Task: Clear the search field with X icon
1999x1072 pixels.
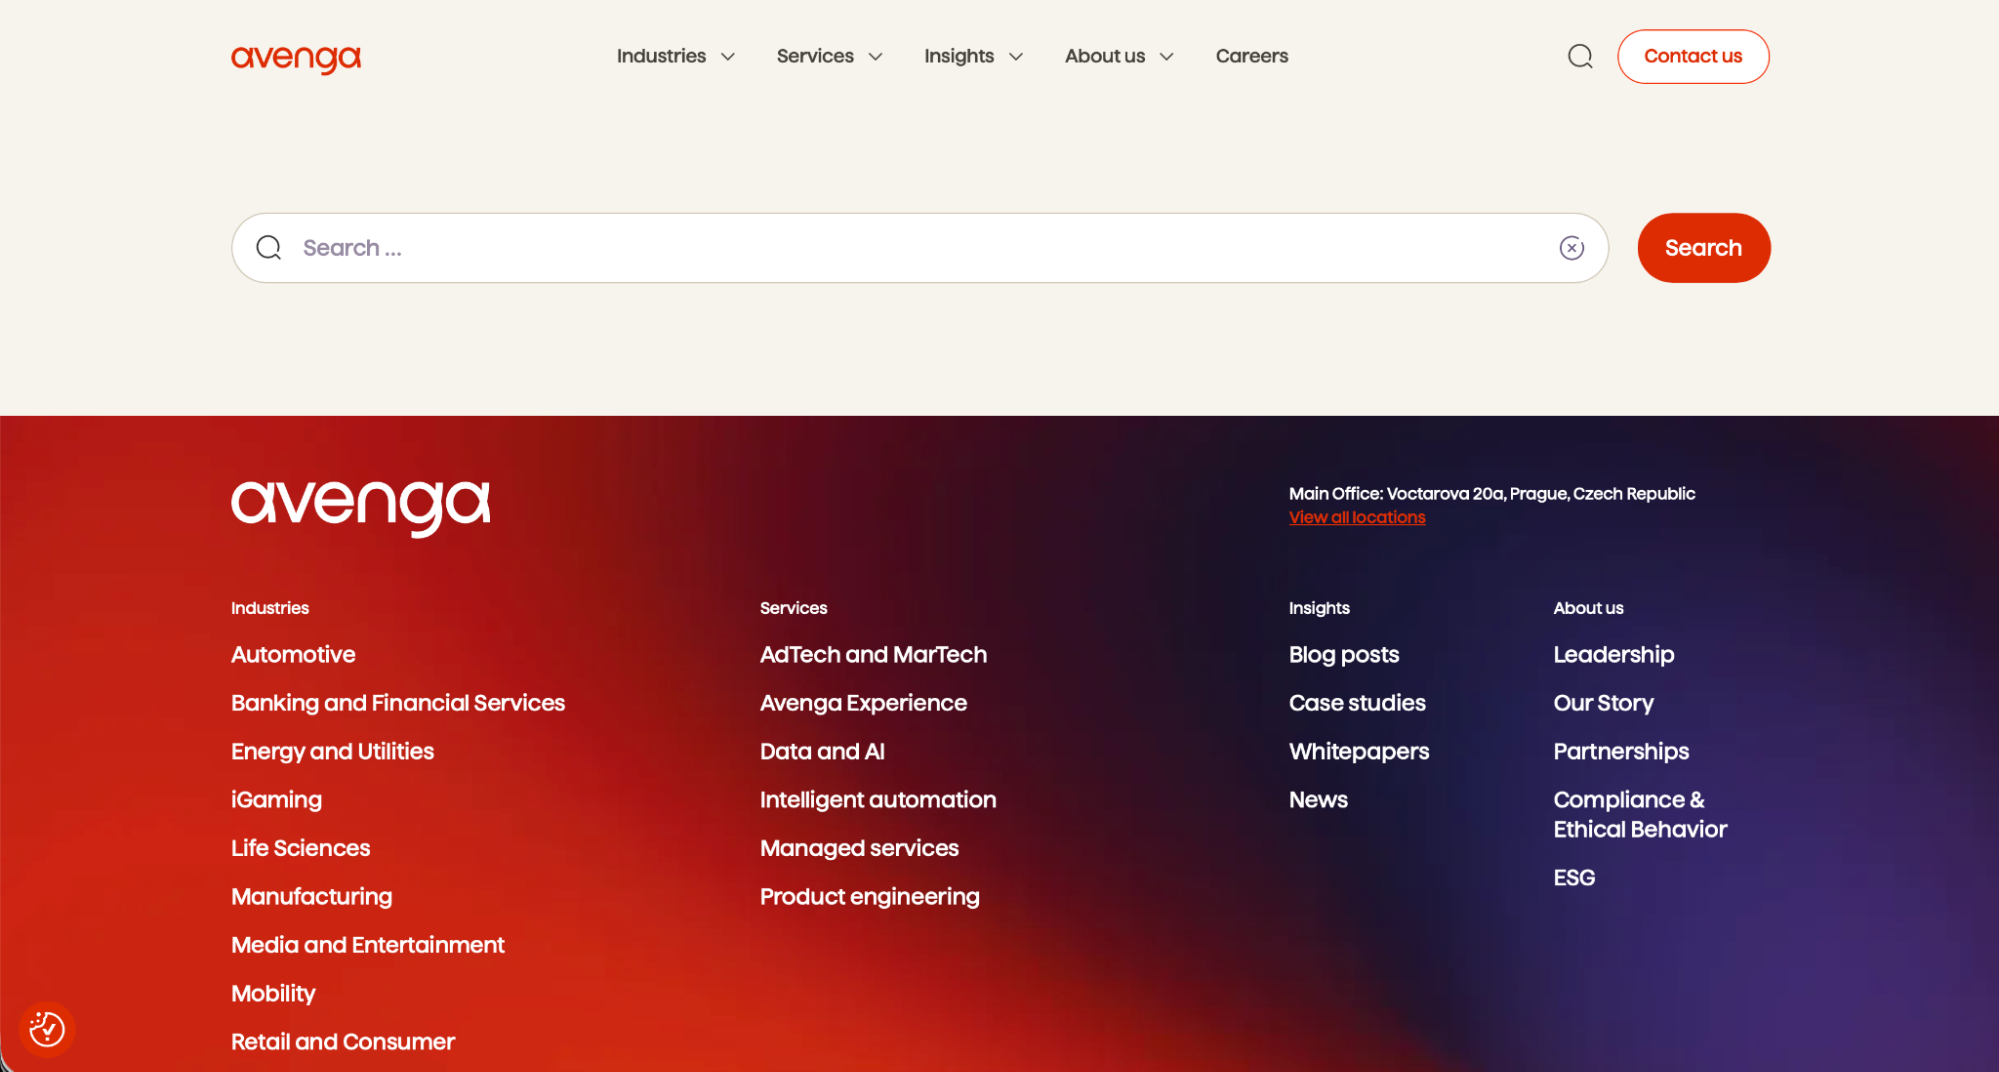Action: [x=1571, y=248]
